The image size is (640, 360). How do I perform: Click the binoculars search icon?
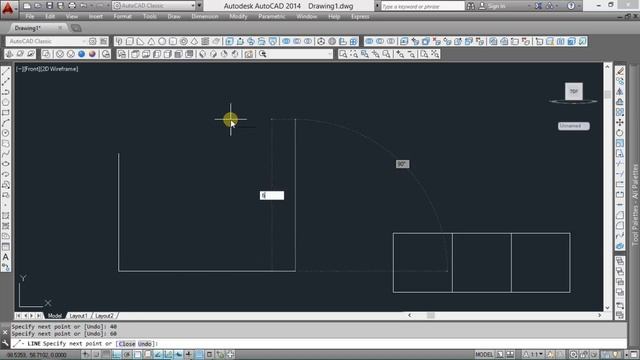coord(471,6)
